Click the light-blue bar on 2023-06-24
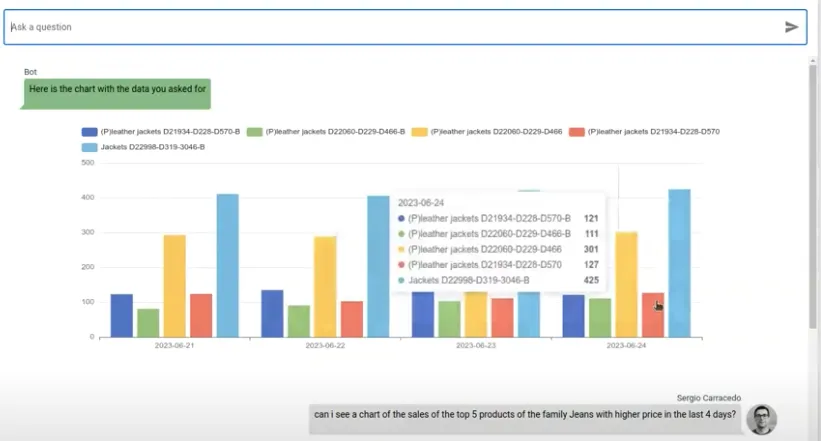This screenshot has width=821, height=441. 680,263
